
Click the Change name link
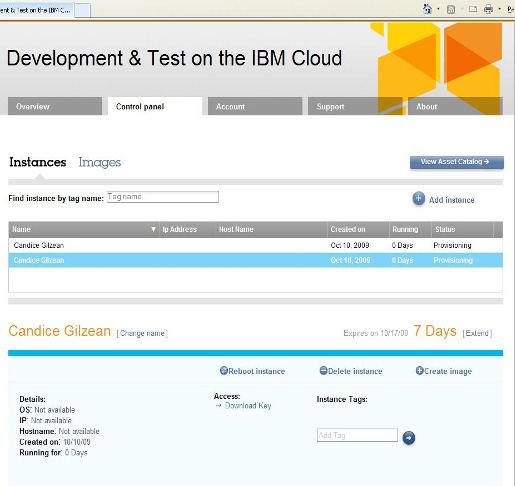click(142, 333)
